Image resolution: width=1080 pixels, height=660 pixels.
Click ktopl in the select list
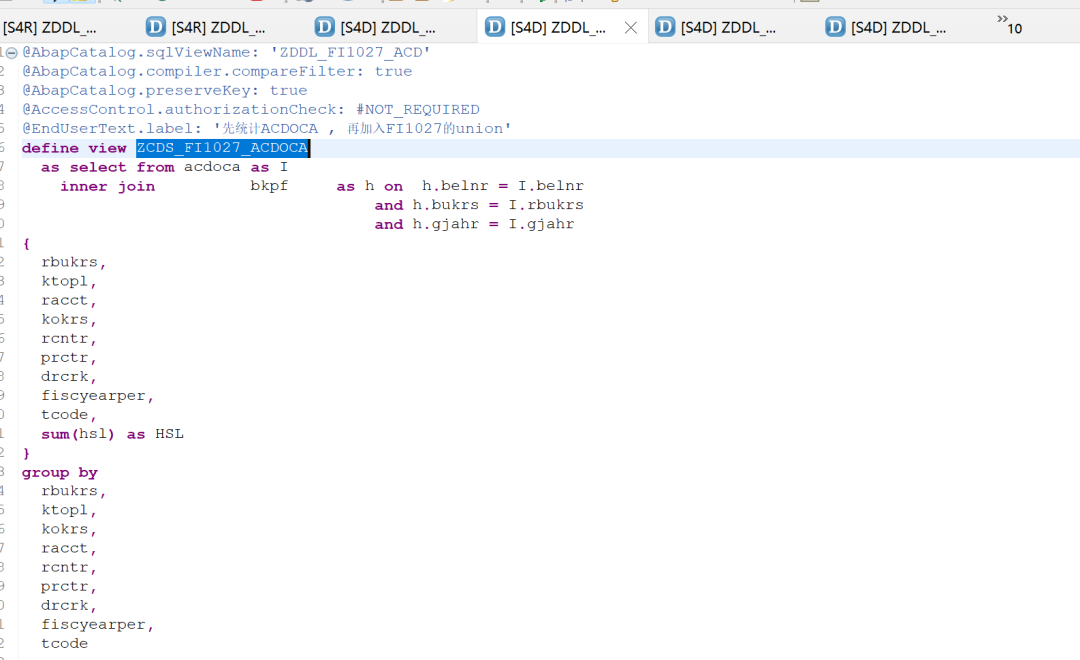65,281
